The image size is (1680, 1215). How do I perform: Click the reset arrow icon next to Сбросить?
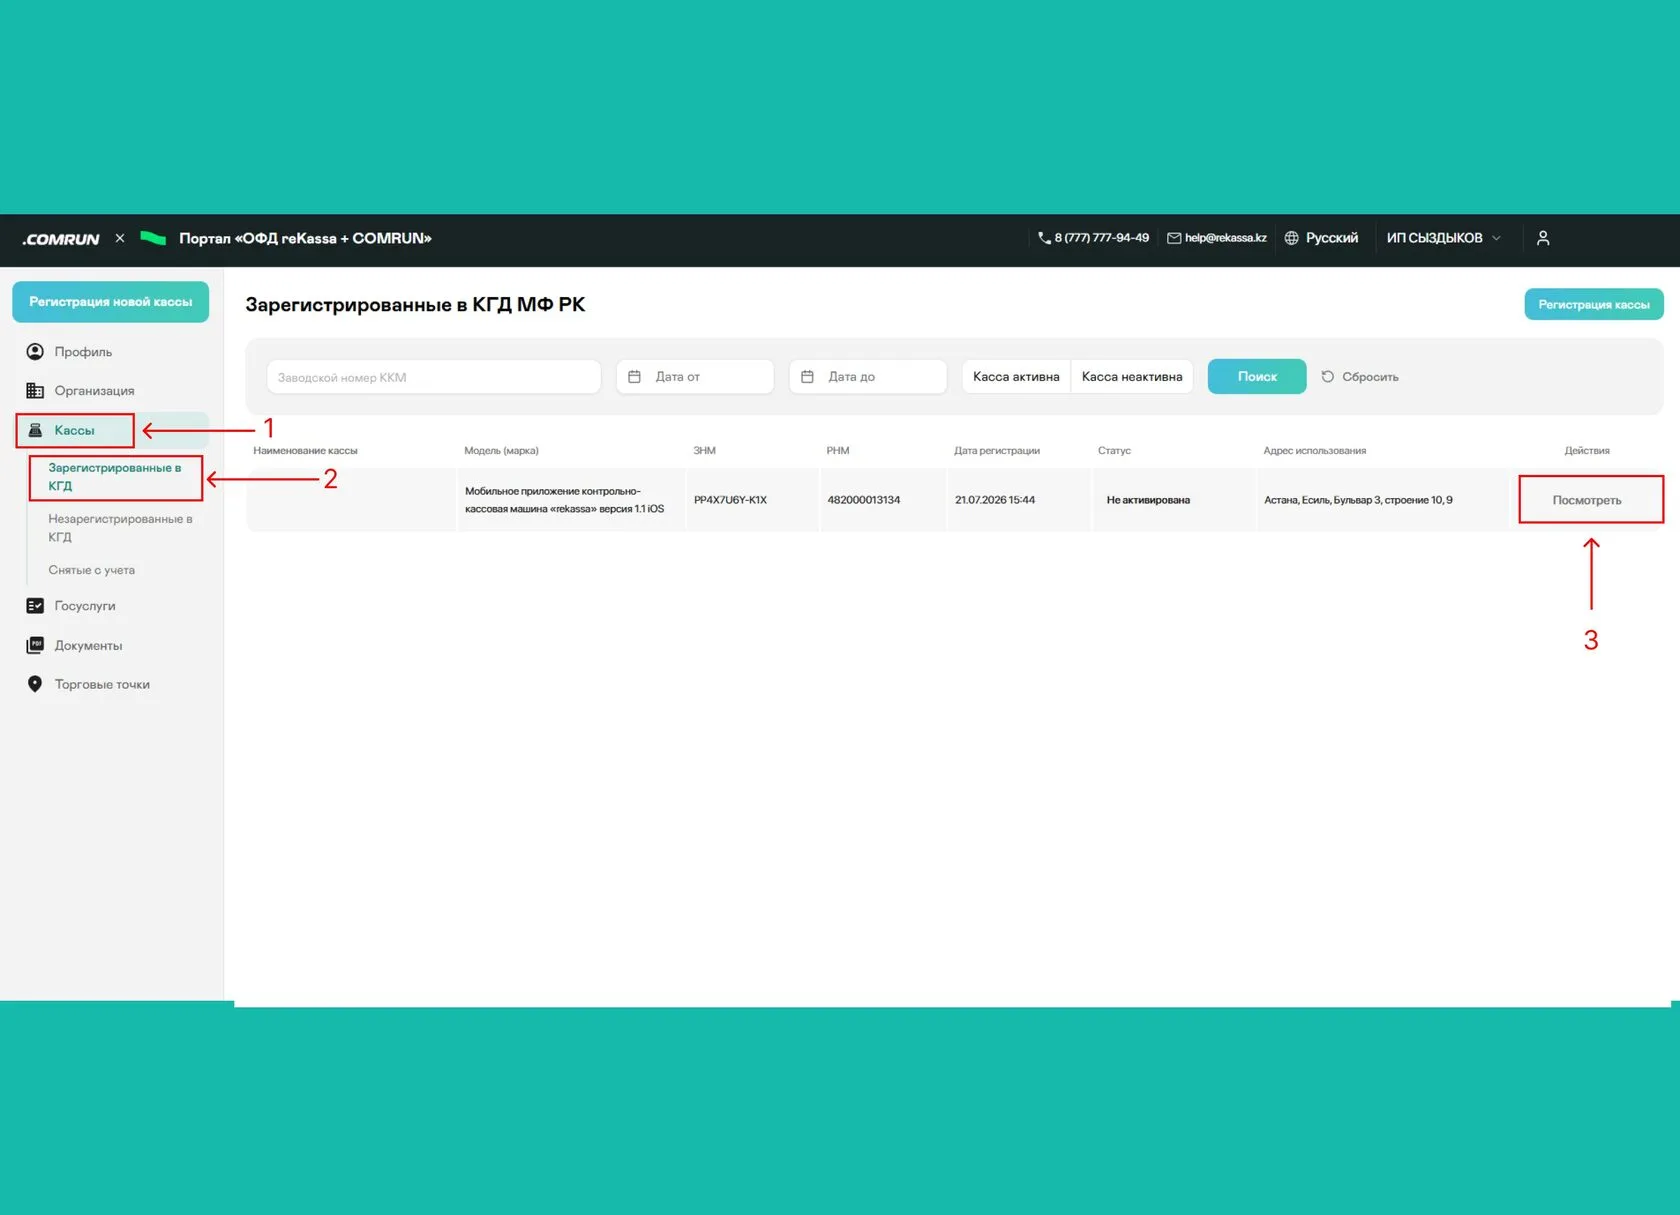(x=1328, y=377)
